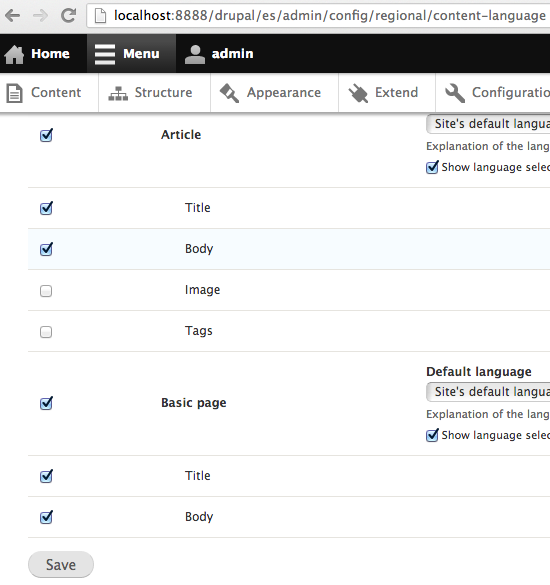Open Article's default language dropdown
This screenshot has width=550, height=585.
pyautogui.click(x=488, y=124)
